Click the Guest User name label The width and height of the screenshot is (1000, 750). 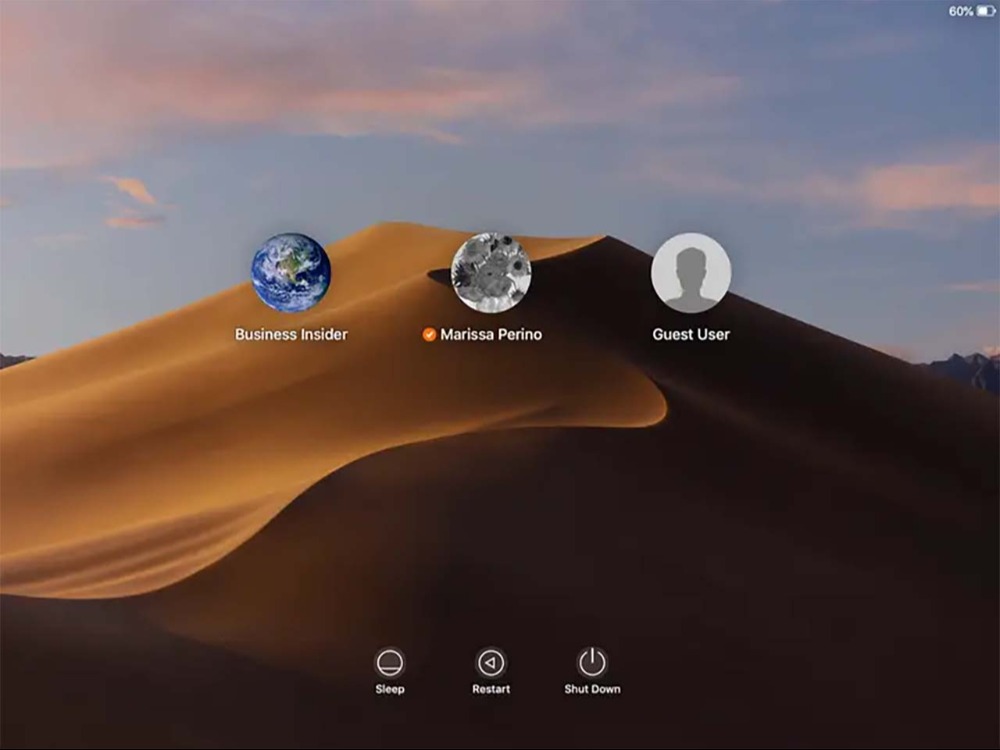[x=691, y=334]
